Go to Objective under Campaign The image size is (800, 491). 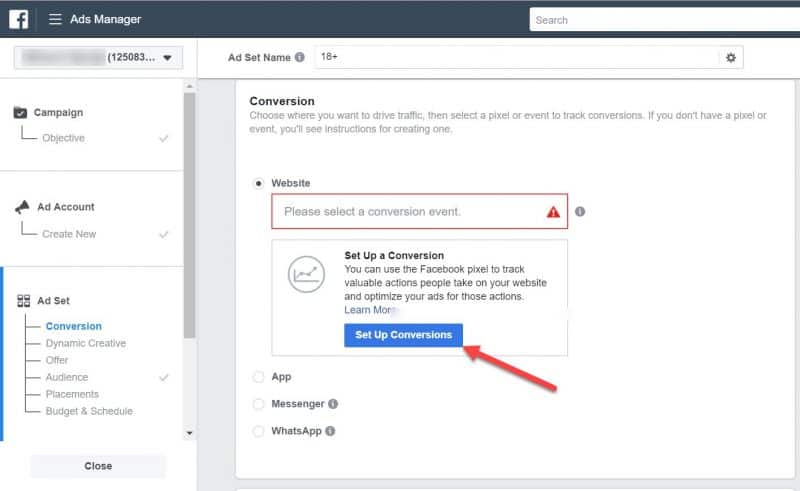point(63,138)
